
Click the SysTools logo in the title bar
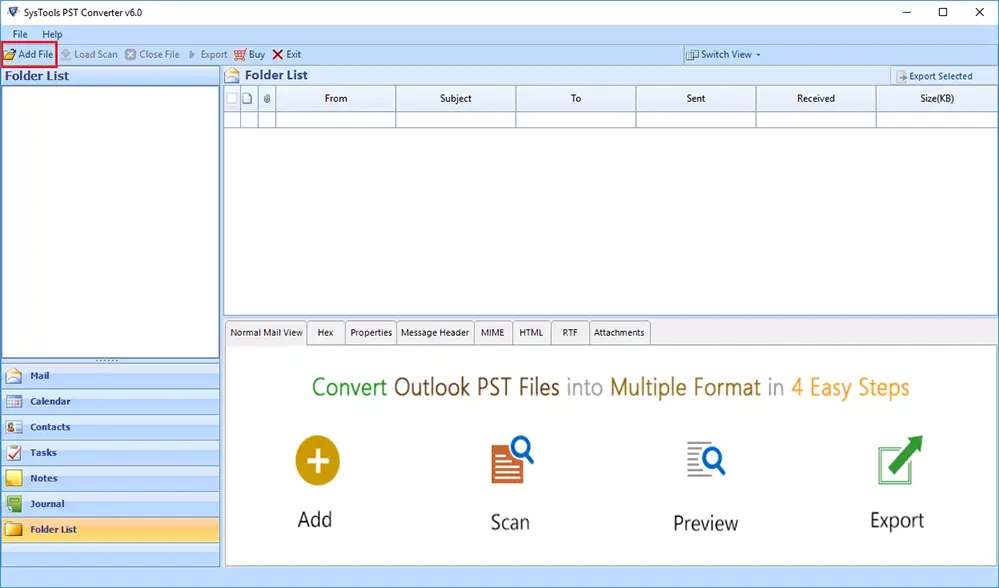point(13,12)
